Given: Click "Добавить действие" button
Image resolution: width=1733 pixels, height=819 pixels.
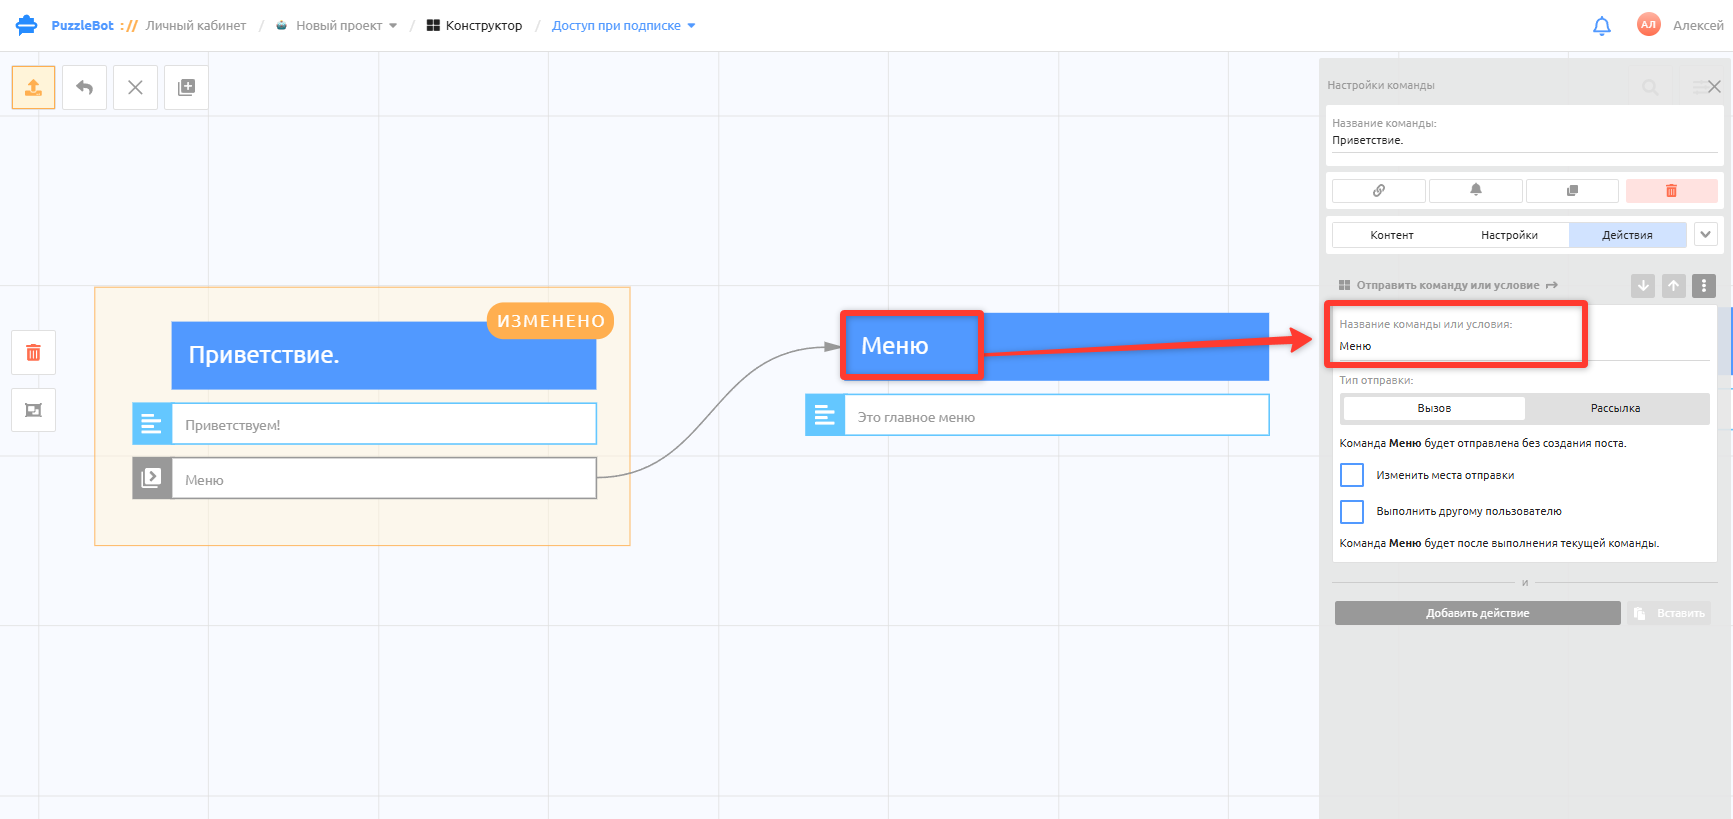Looking at the screenshot, I should pyautogui.click(x=1477, y=613).
